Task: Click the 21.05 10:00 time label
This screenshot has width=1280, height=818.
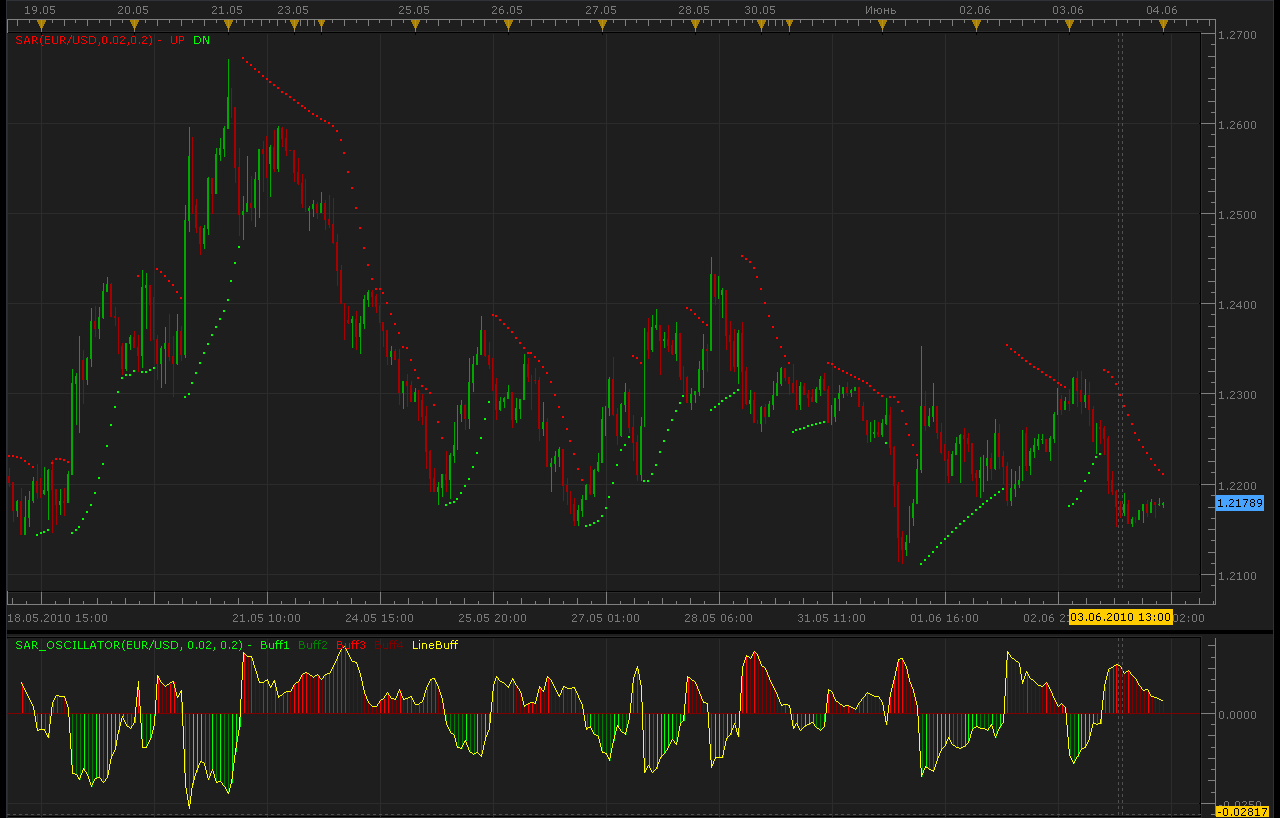Action: pos(266,618)
